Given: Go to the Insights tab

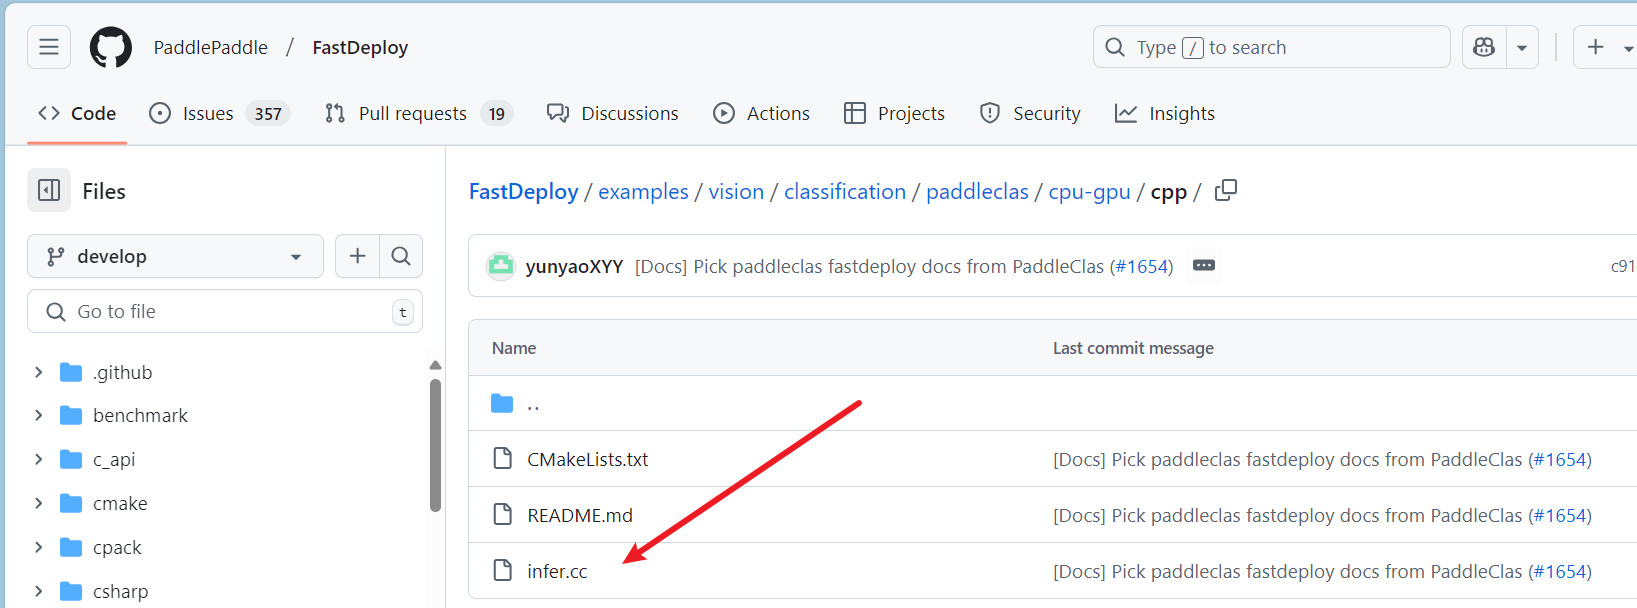Looking at the screenshot, I should point(1165,113).
